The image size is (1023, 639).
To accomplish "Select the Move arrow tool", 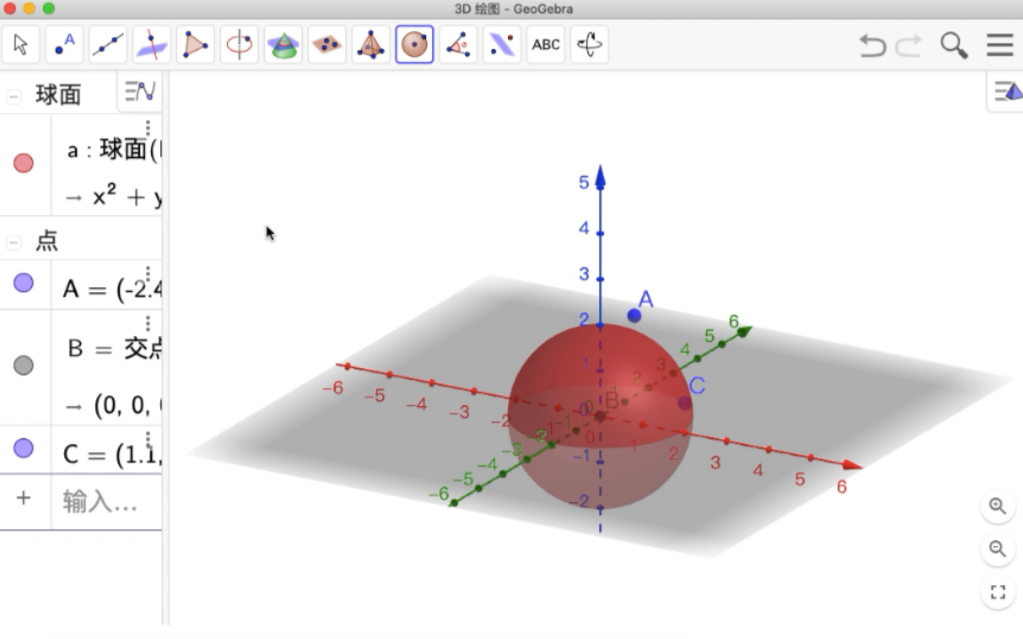I will tap(20, 45).
